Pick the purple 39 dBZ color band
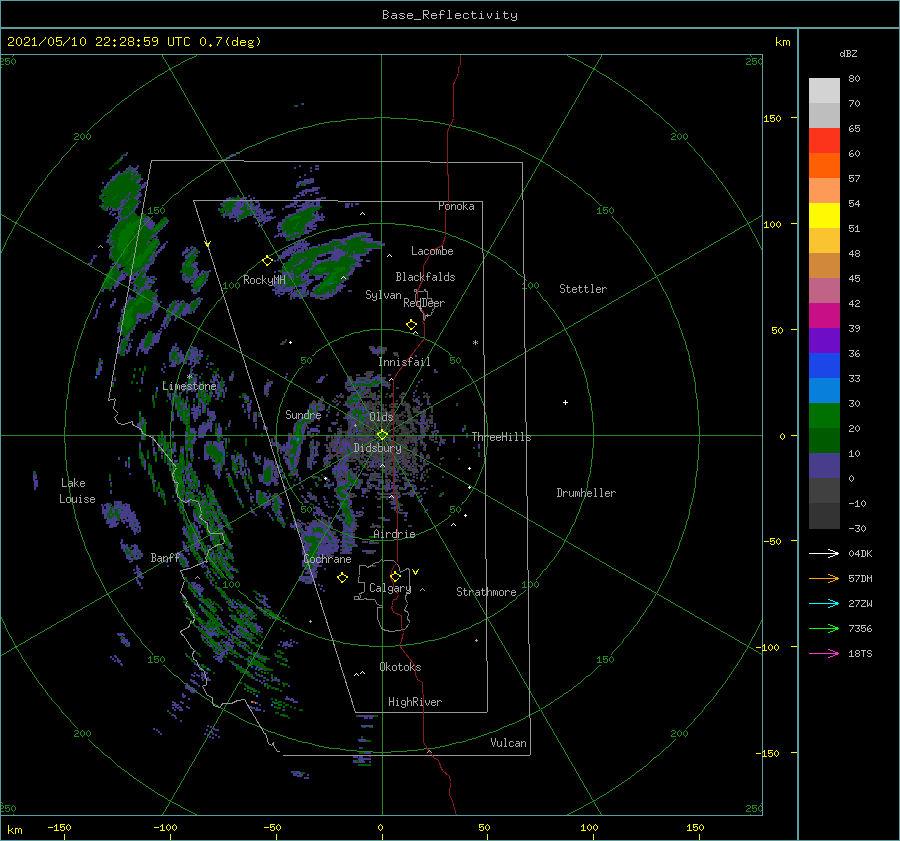900x841 pixels. tap(824, 340)
